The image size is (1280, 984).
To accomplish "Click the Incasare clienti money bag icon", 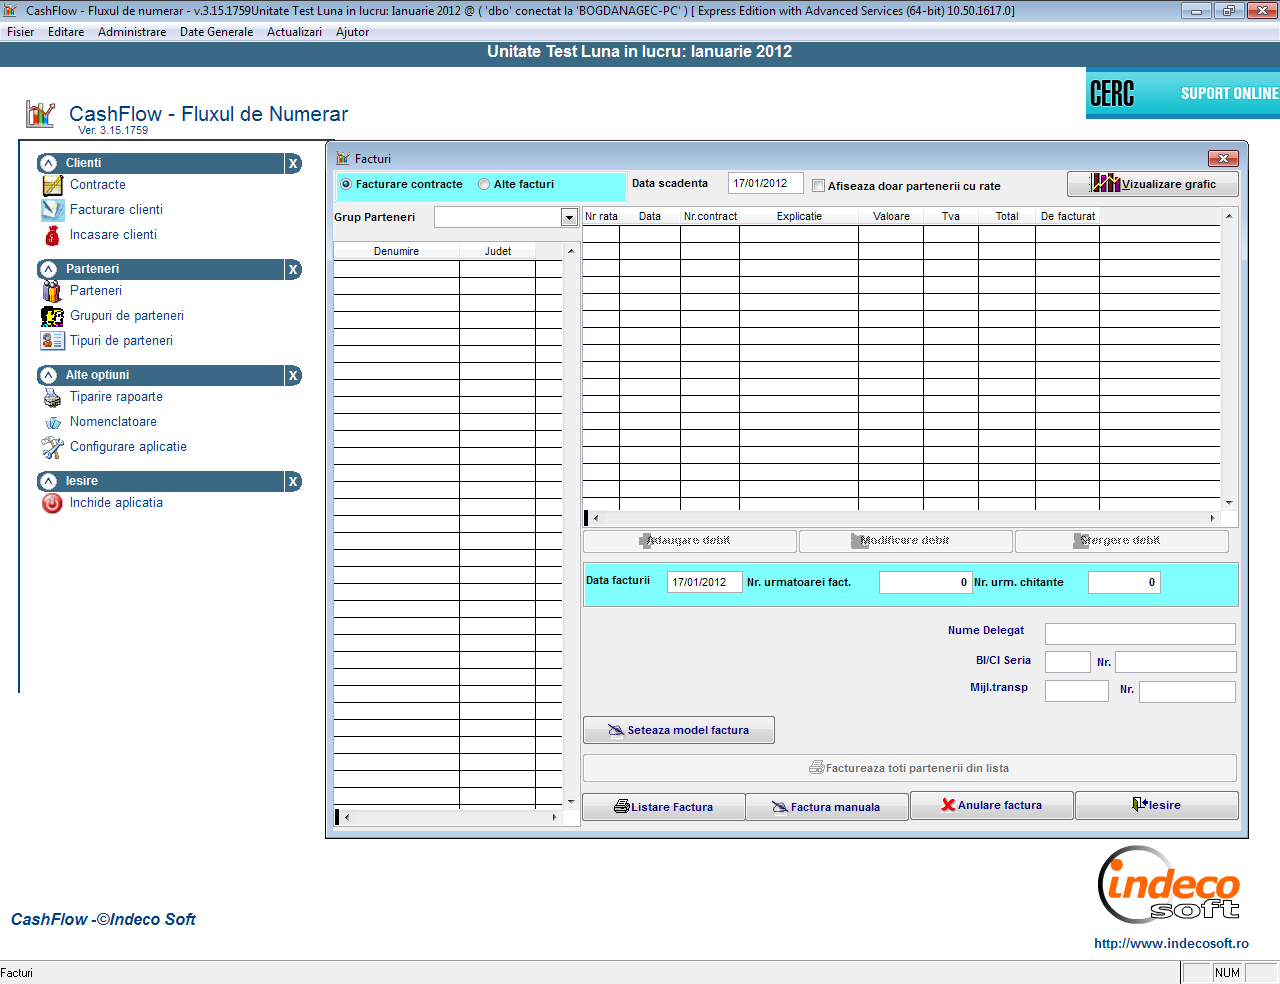I will 52,235.
